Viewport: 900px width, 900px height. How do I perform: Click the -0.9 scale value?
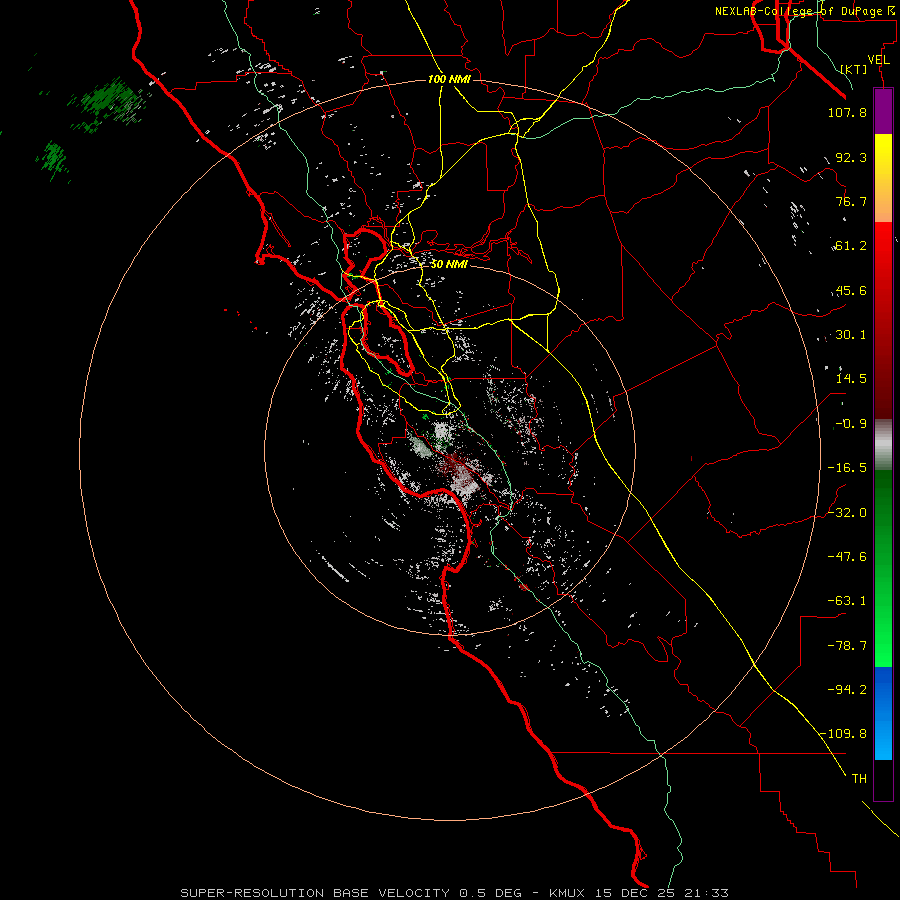click(x=851, y=424)
